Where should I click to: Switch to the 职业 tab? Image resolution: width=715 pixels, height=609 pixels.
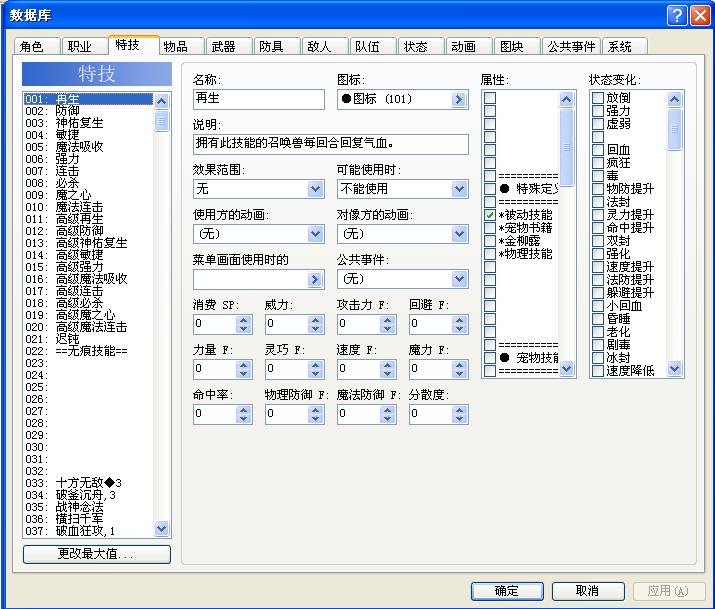point(84,46)
